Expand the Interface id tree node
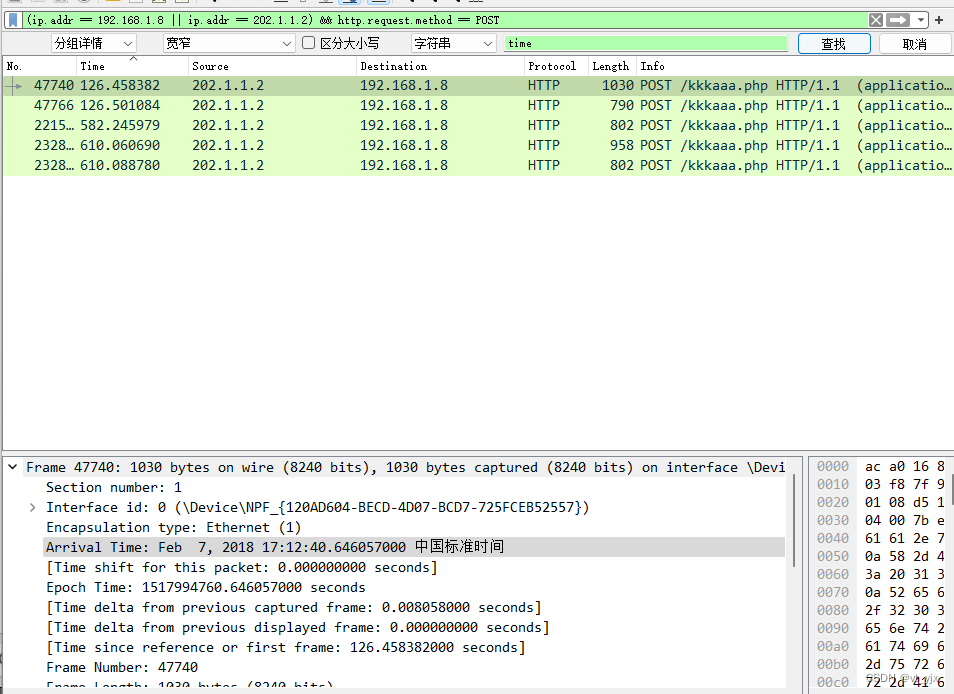The height and width of the screenshot is (694, 954). point(32,507)
